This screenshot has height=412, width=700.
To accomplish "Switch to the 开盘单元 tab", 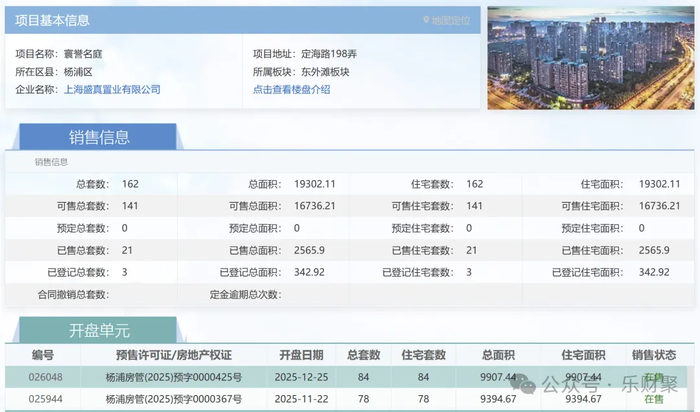I will pyautogui.click(x=99, y=330).
